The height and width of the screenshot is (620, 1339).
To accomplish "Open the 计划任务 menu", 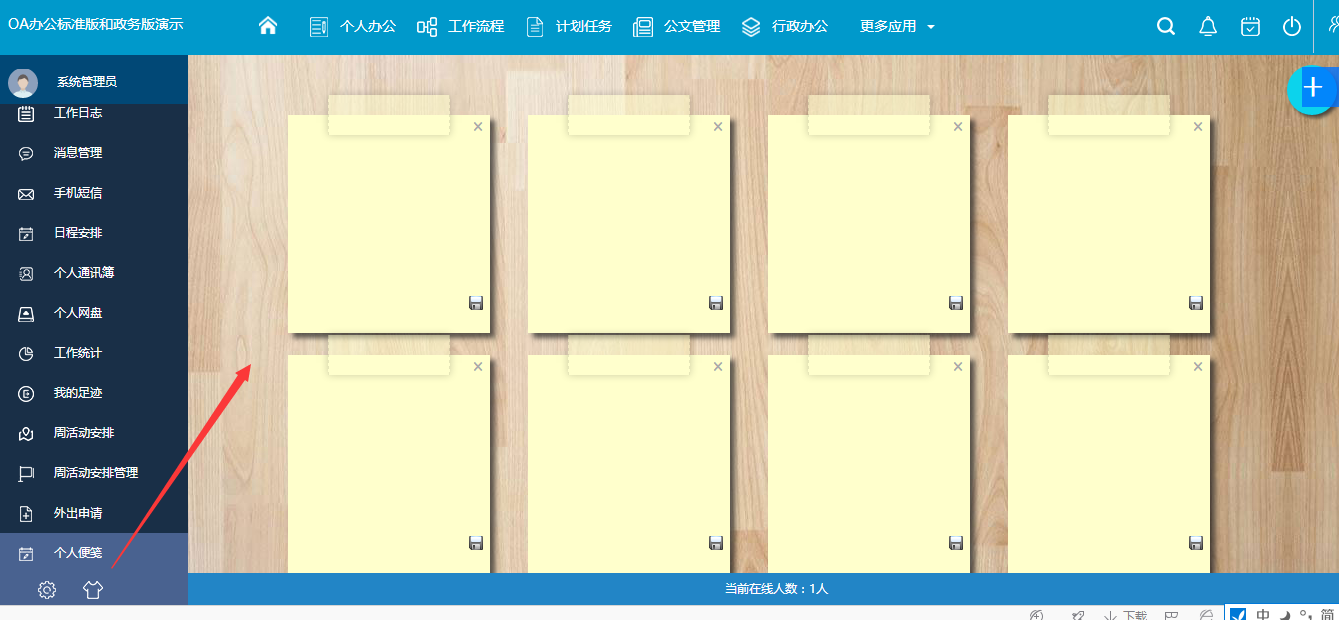I will [569, 27].
